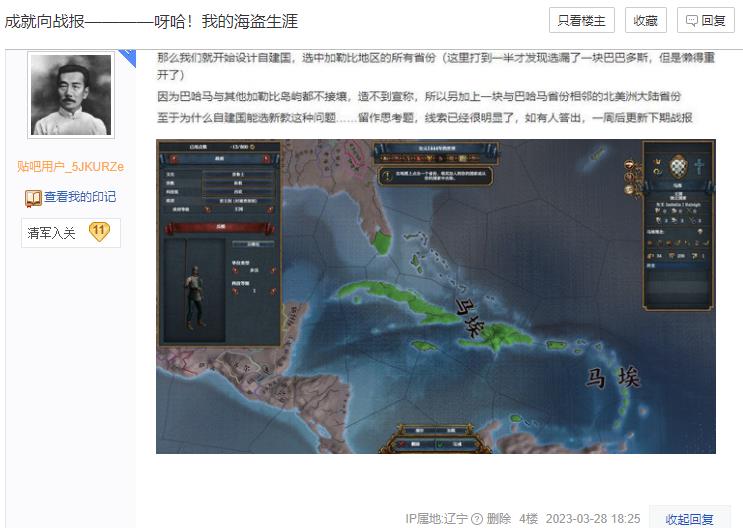Screen dimensions: 743x528
Task: Click the level 11 badge icon
Action: 99,232
